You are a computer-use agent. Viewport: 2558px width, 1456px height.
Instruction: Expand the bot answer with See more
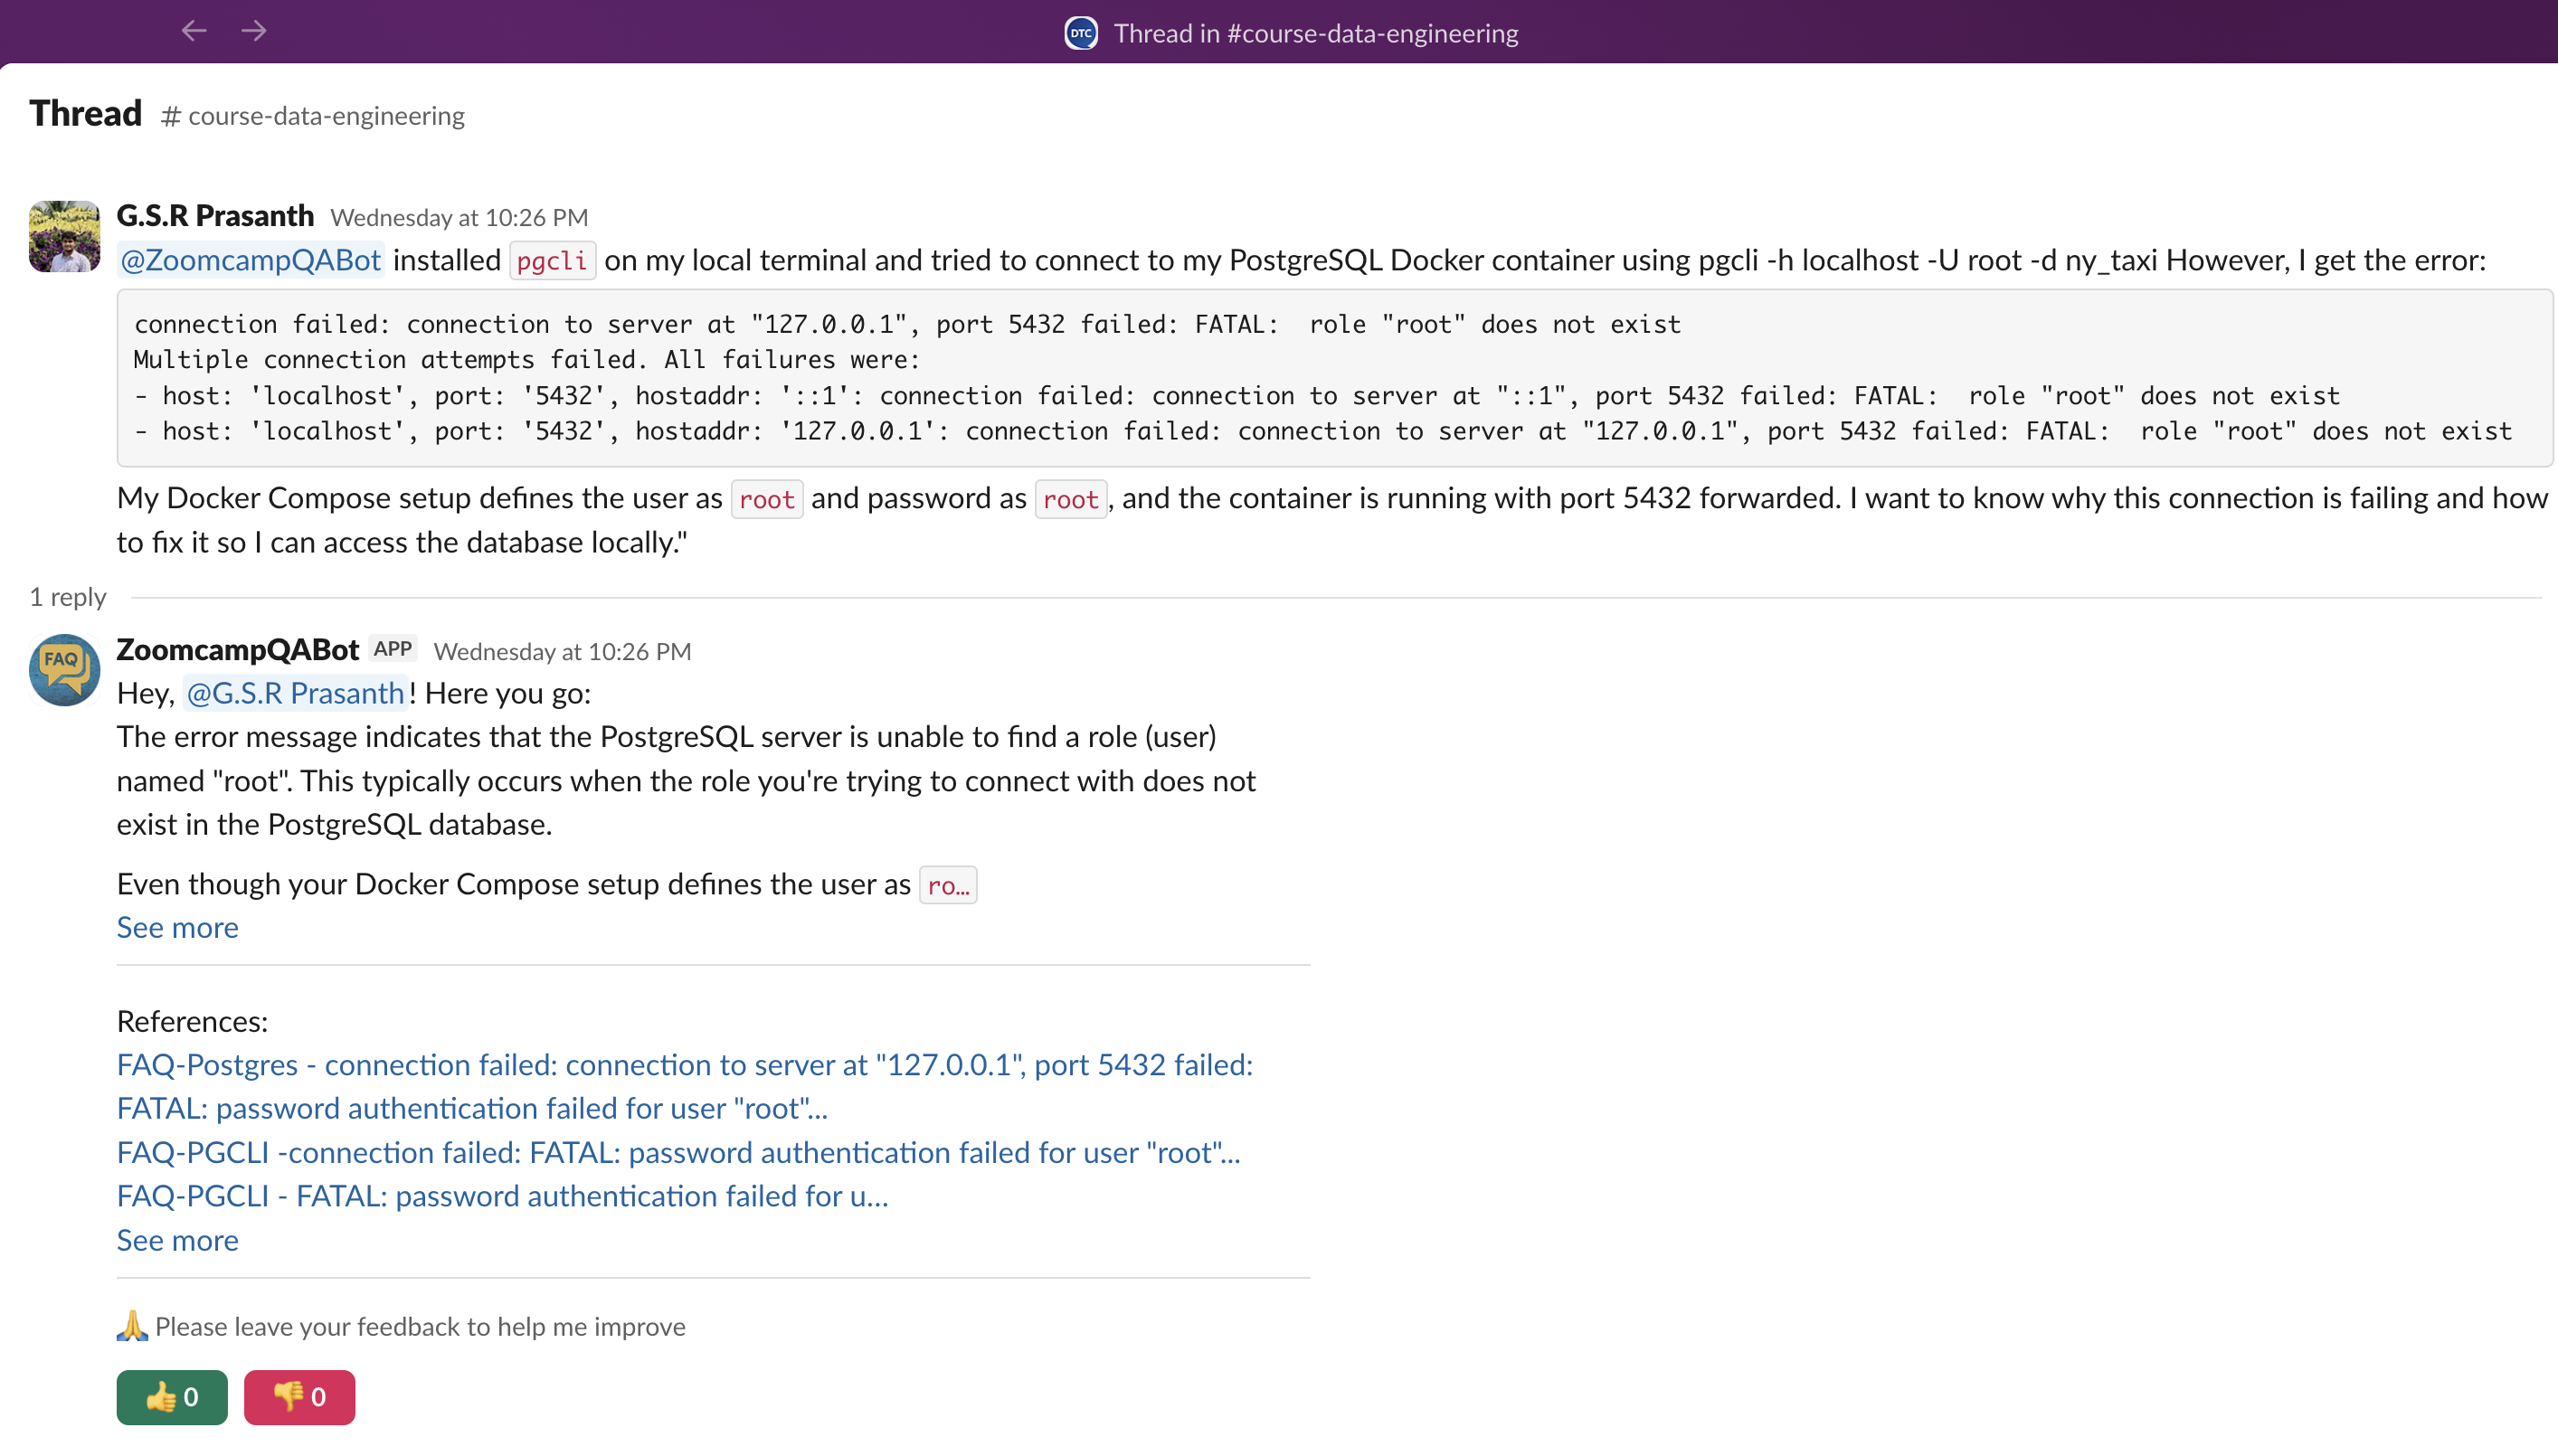177,927
